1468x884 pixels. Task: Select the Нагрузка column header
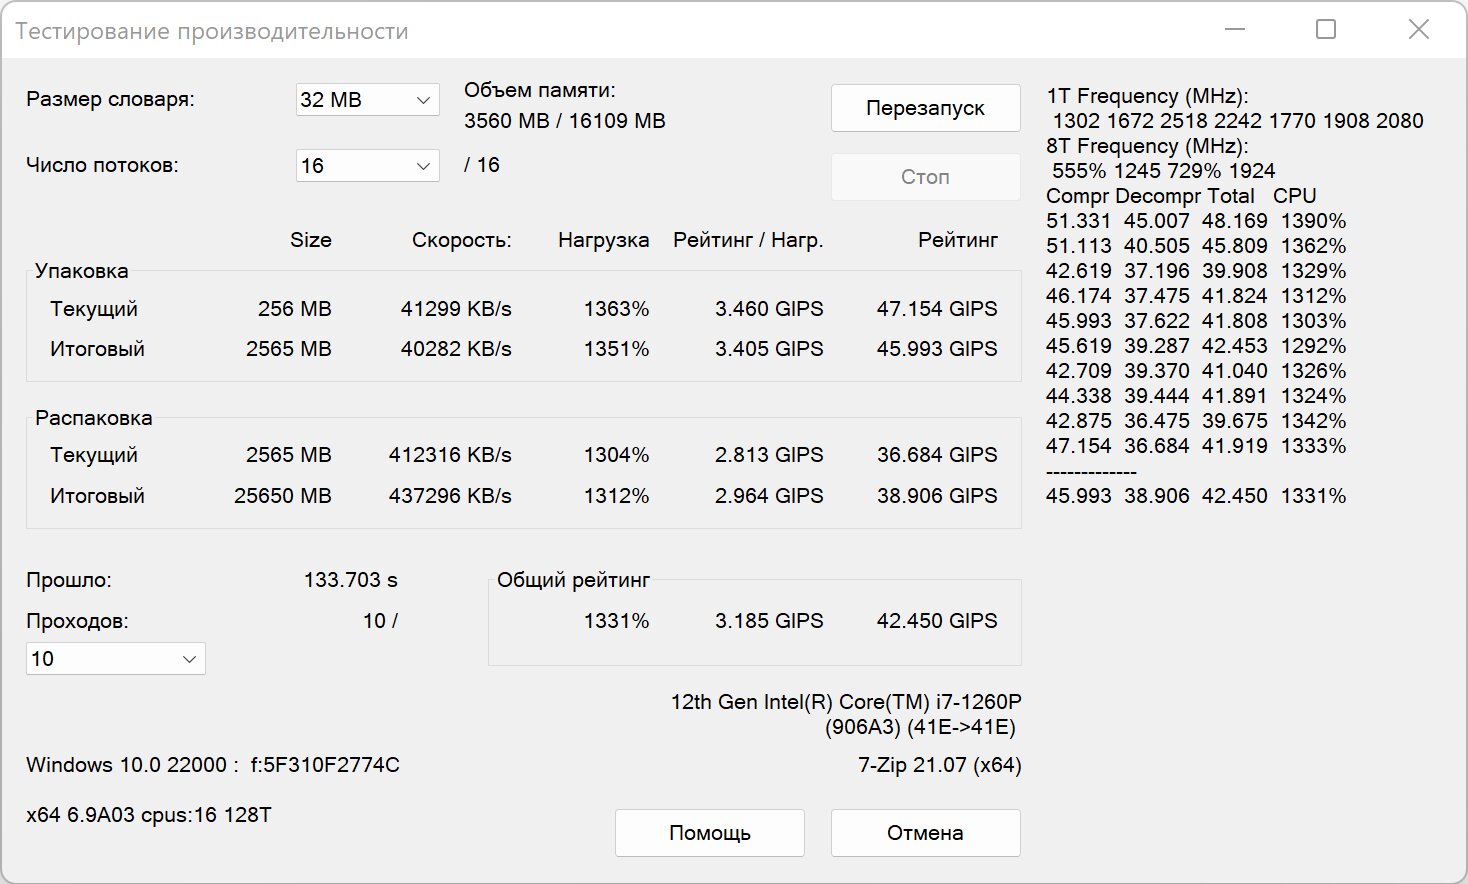coord(603,240)
